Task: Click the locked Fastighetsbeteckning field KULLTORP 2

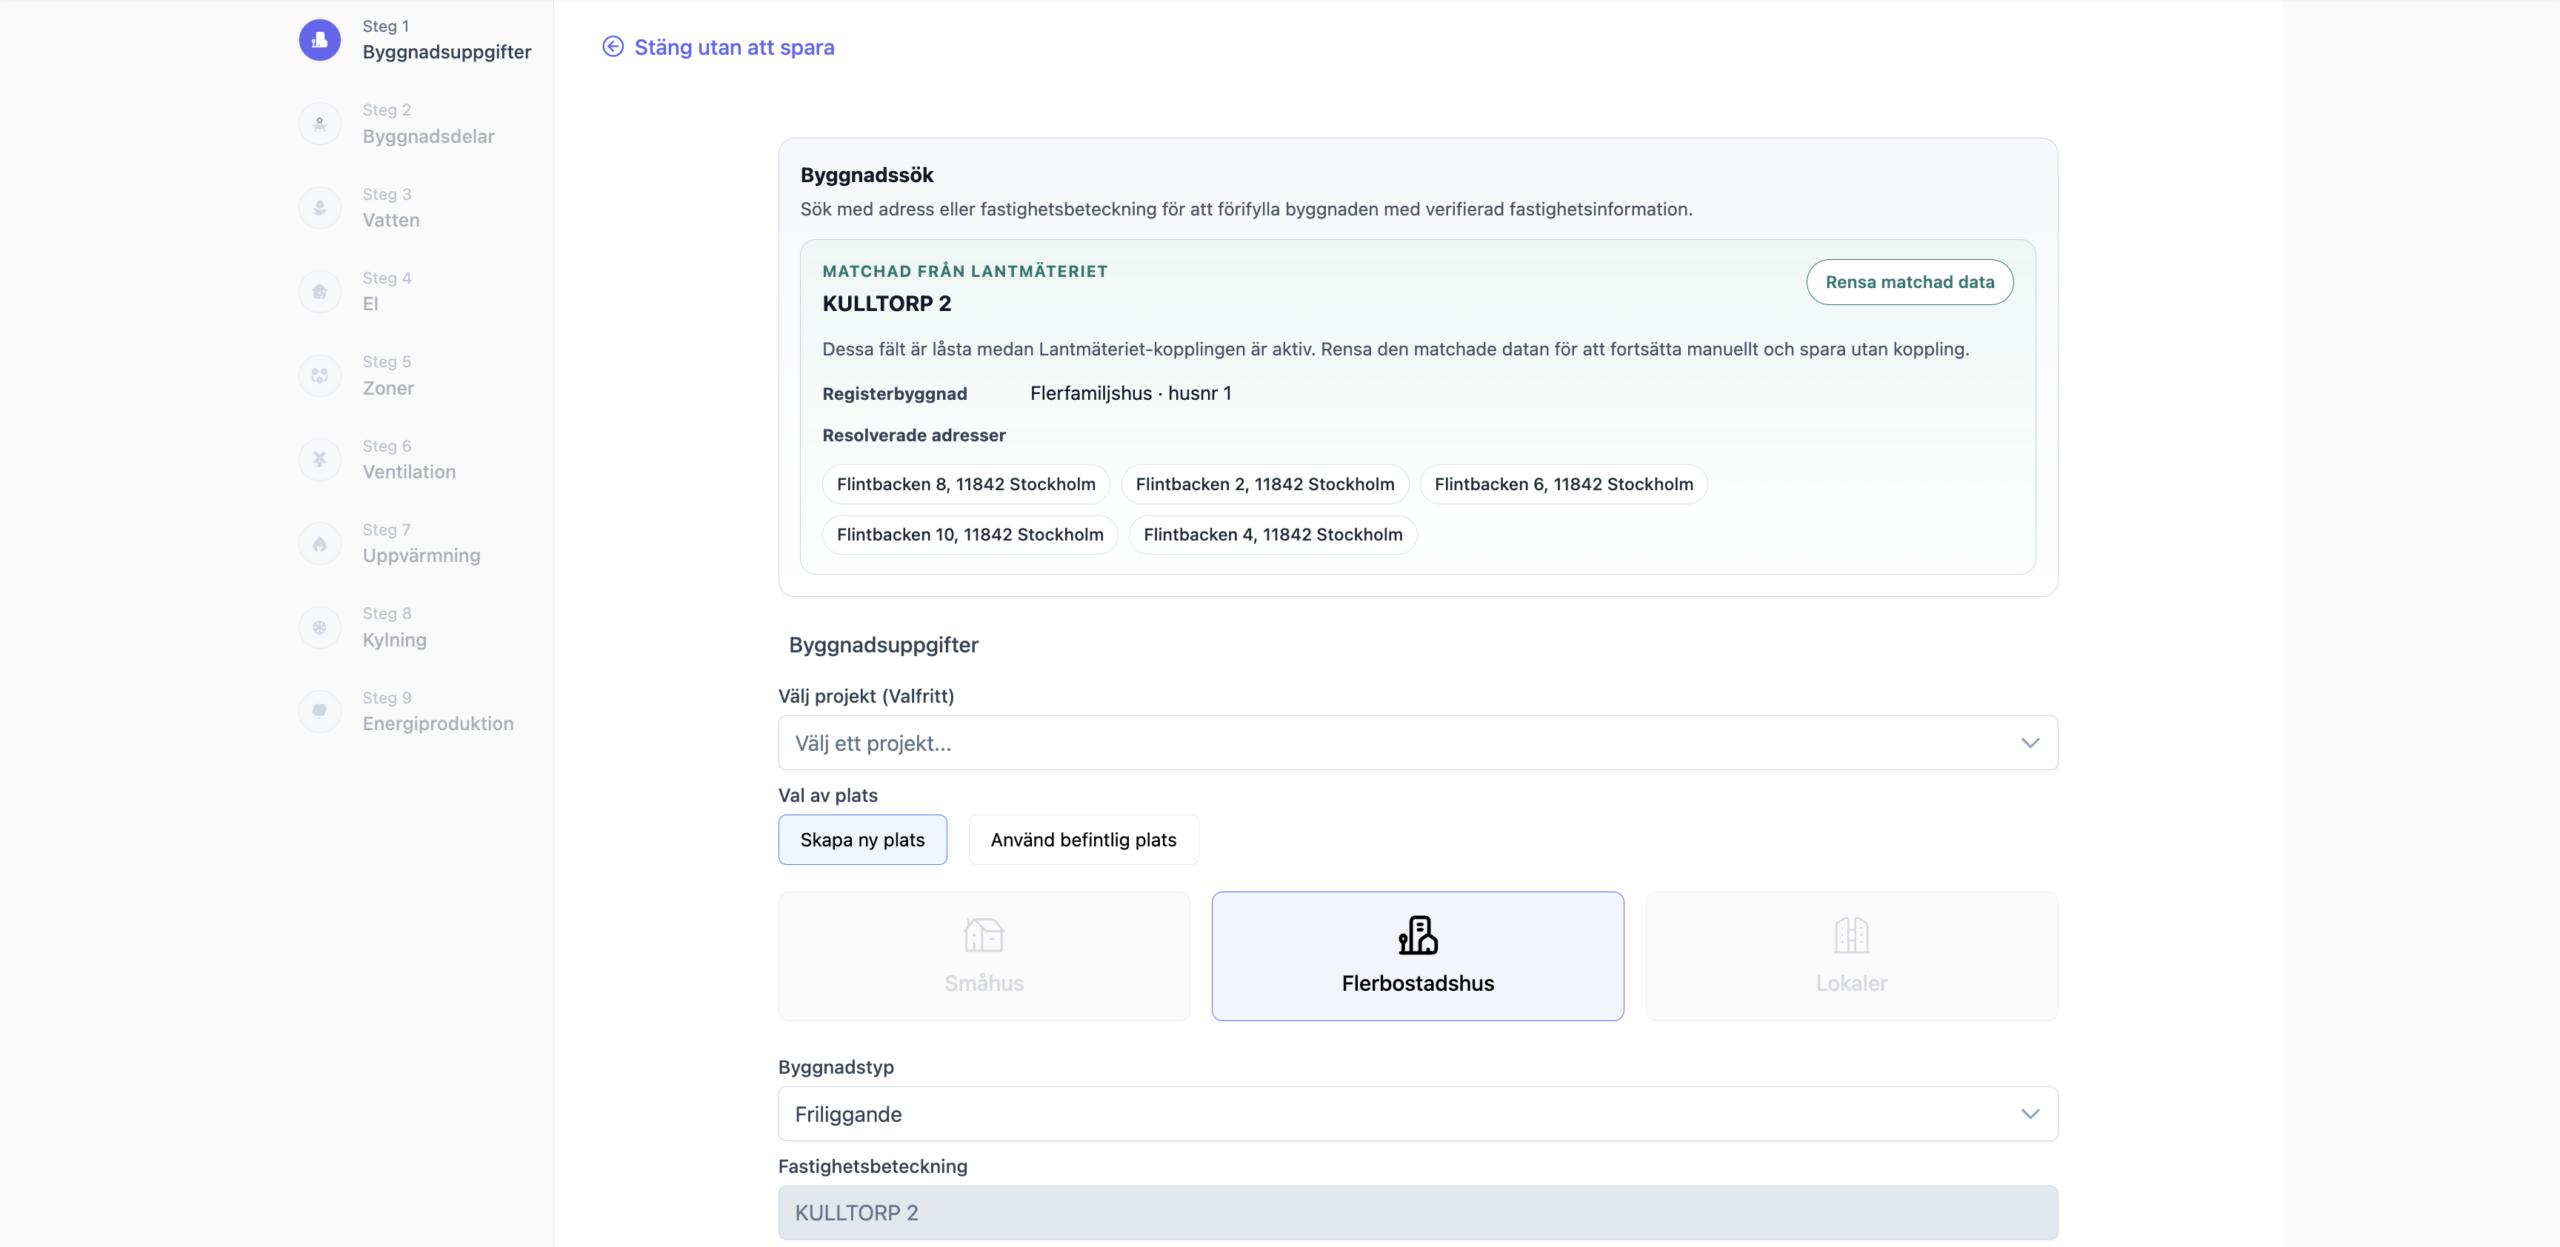Action: click(x=1418, y=1213)
